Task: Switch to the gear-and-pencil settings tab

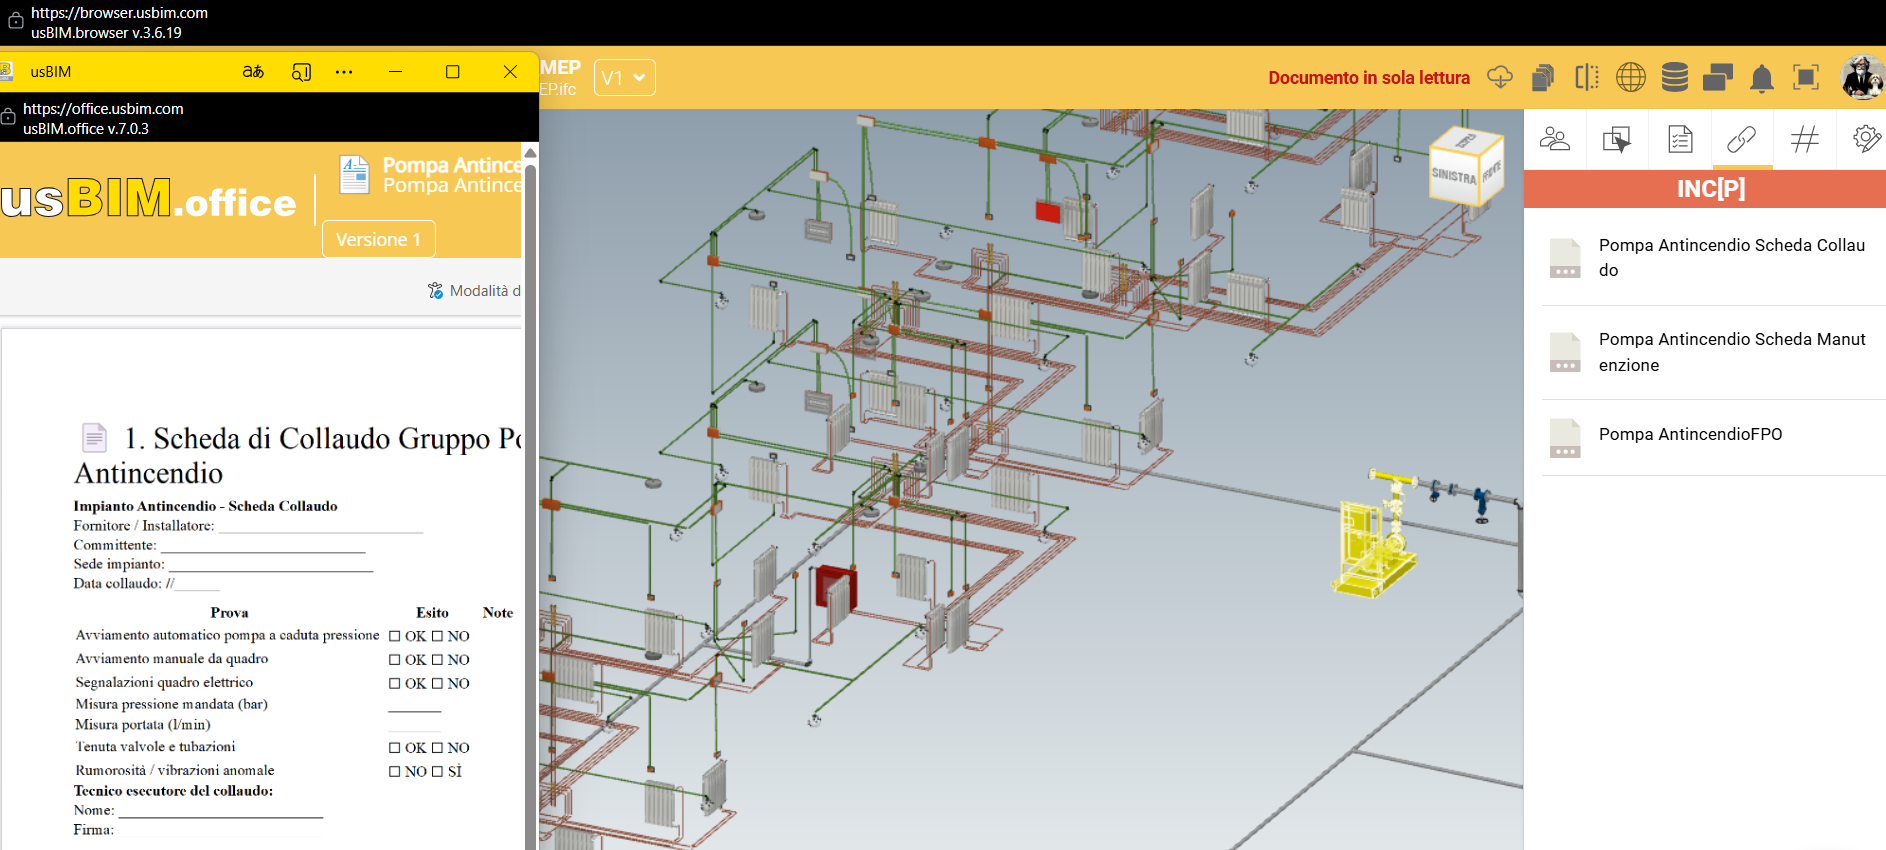Action: click(1866, 139)
